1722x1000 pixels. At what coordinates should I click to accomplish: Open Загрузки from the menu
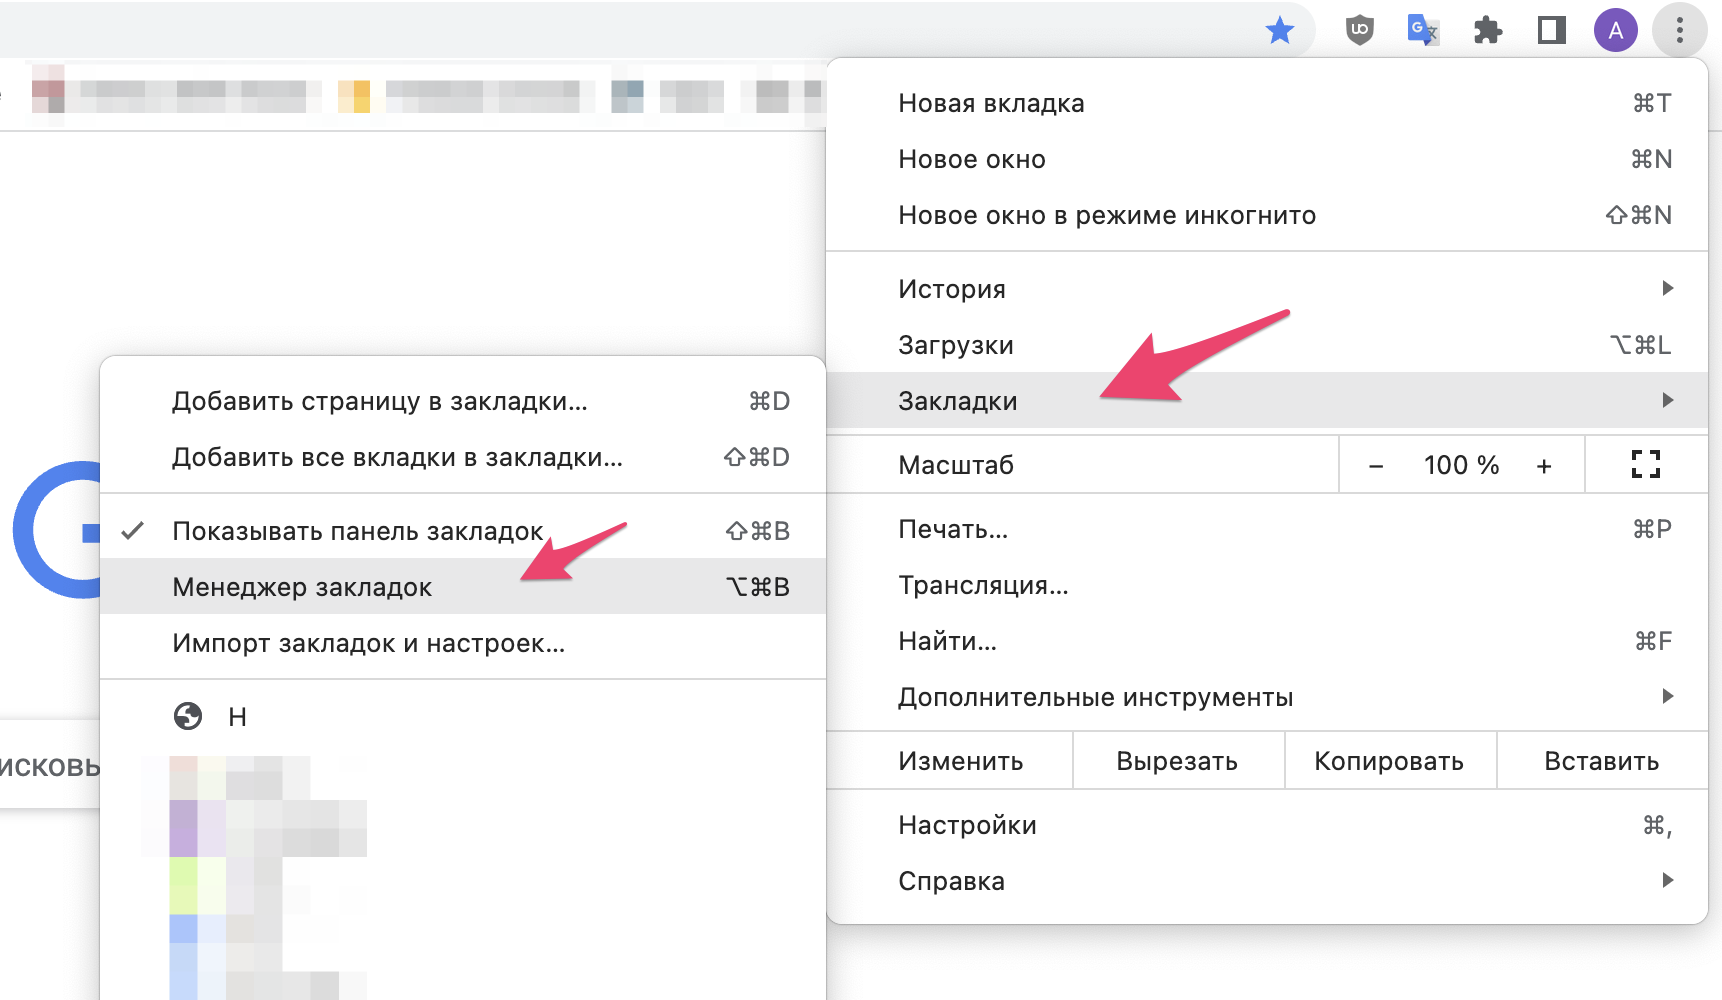pos(1267,345)
